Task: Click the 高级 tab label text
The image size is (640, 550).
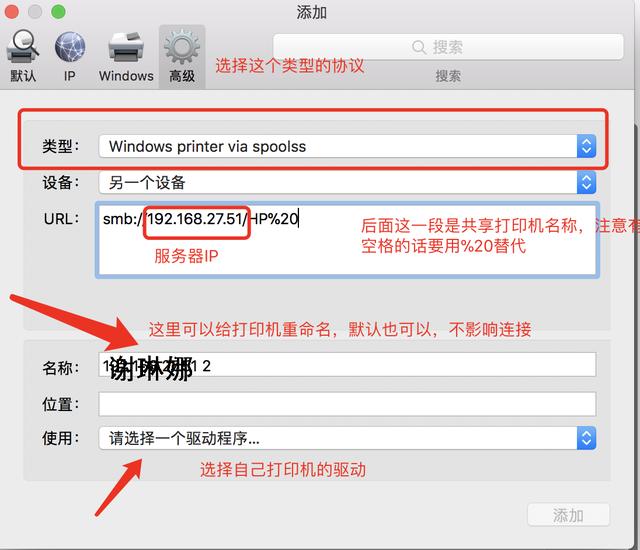Action: (182, 76)
